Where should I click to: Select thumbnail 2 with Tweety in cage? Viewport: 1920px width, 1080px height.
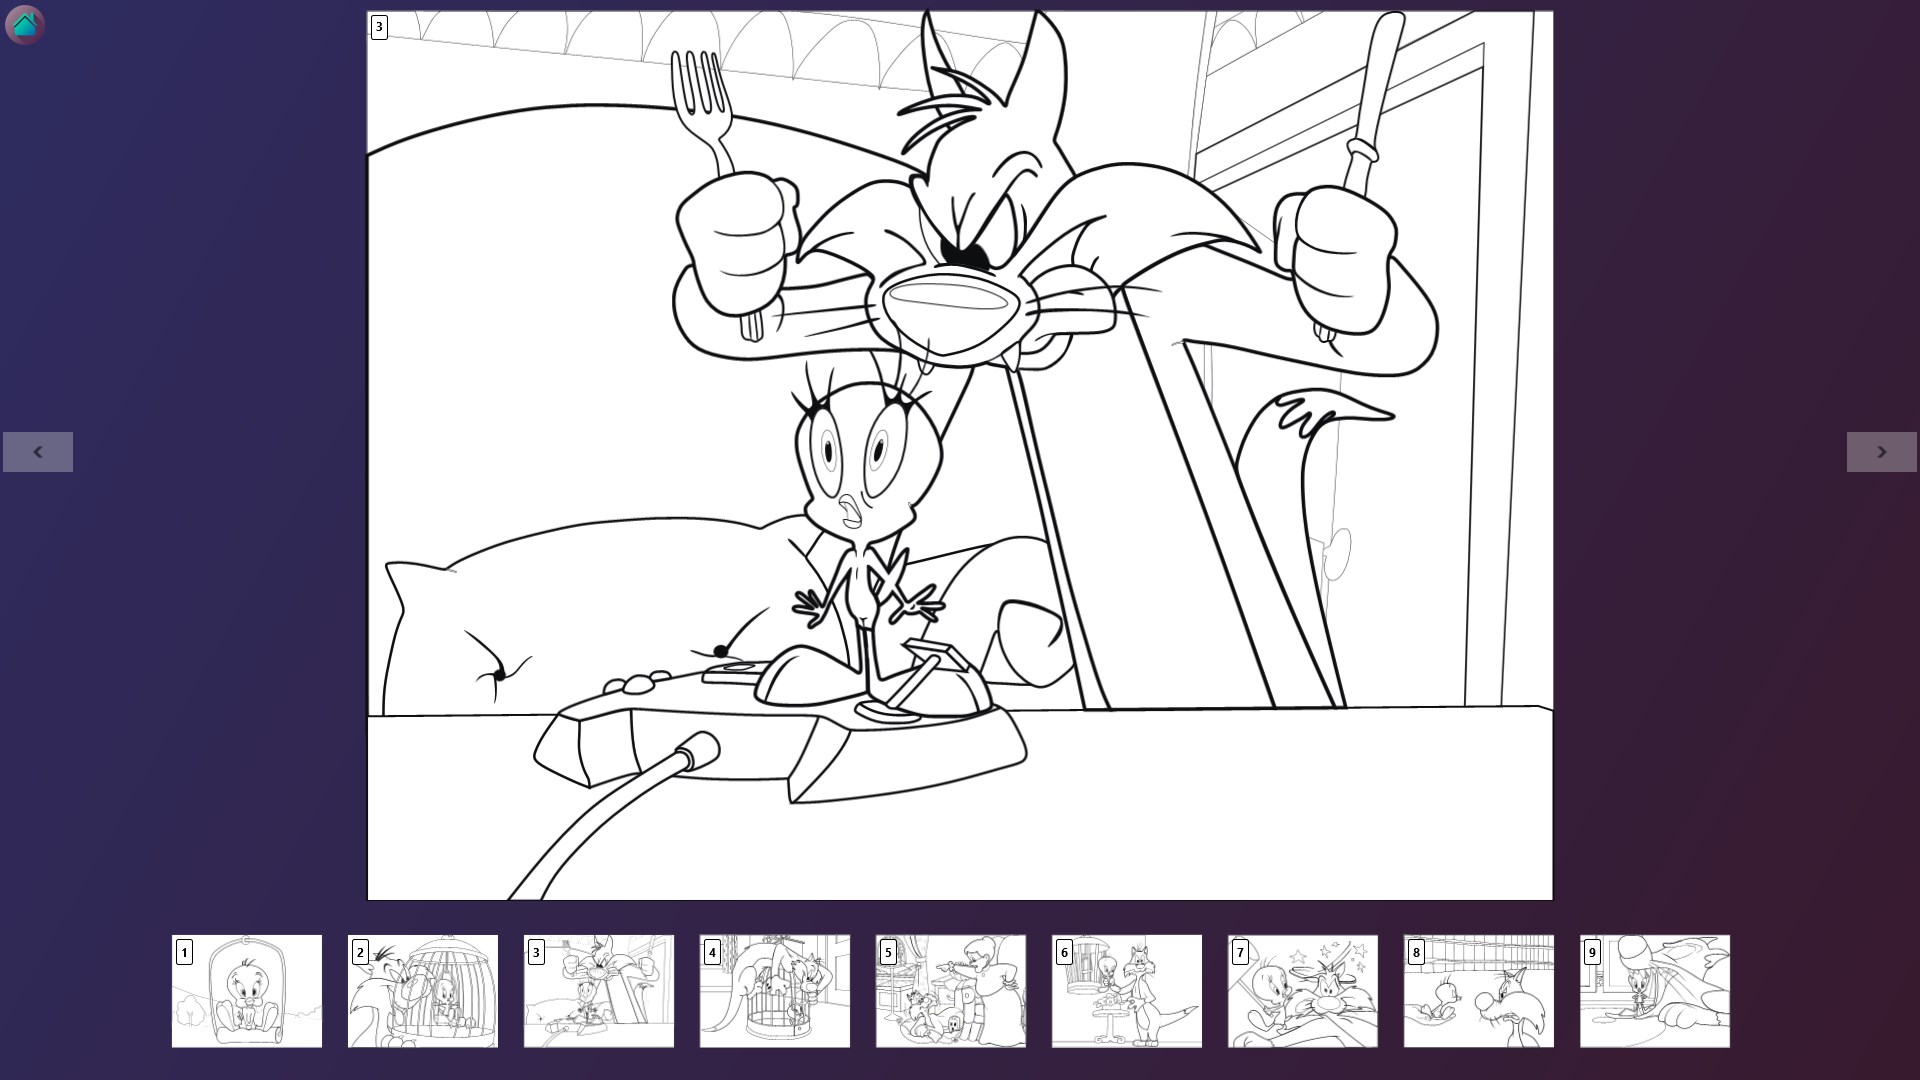point(423,991)
